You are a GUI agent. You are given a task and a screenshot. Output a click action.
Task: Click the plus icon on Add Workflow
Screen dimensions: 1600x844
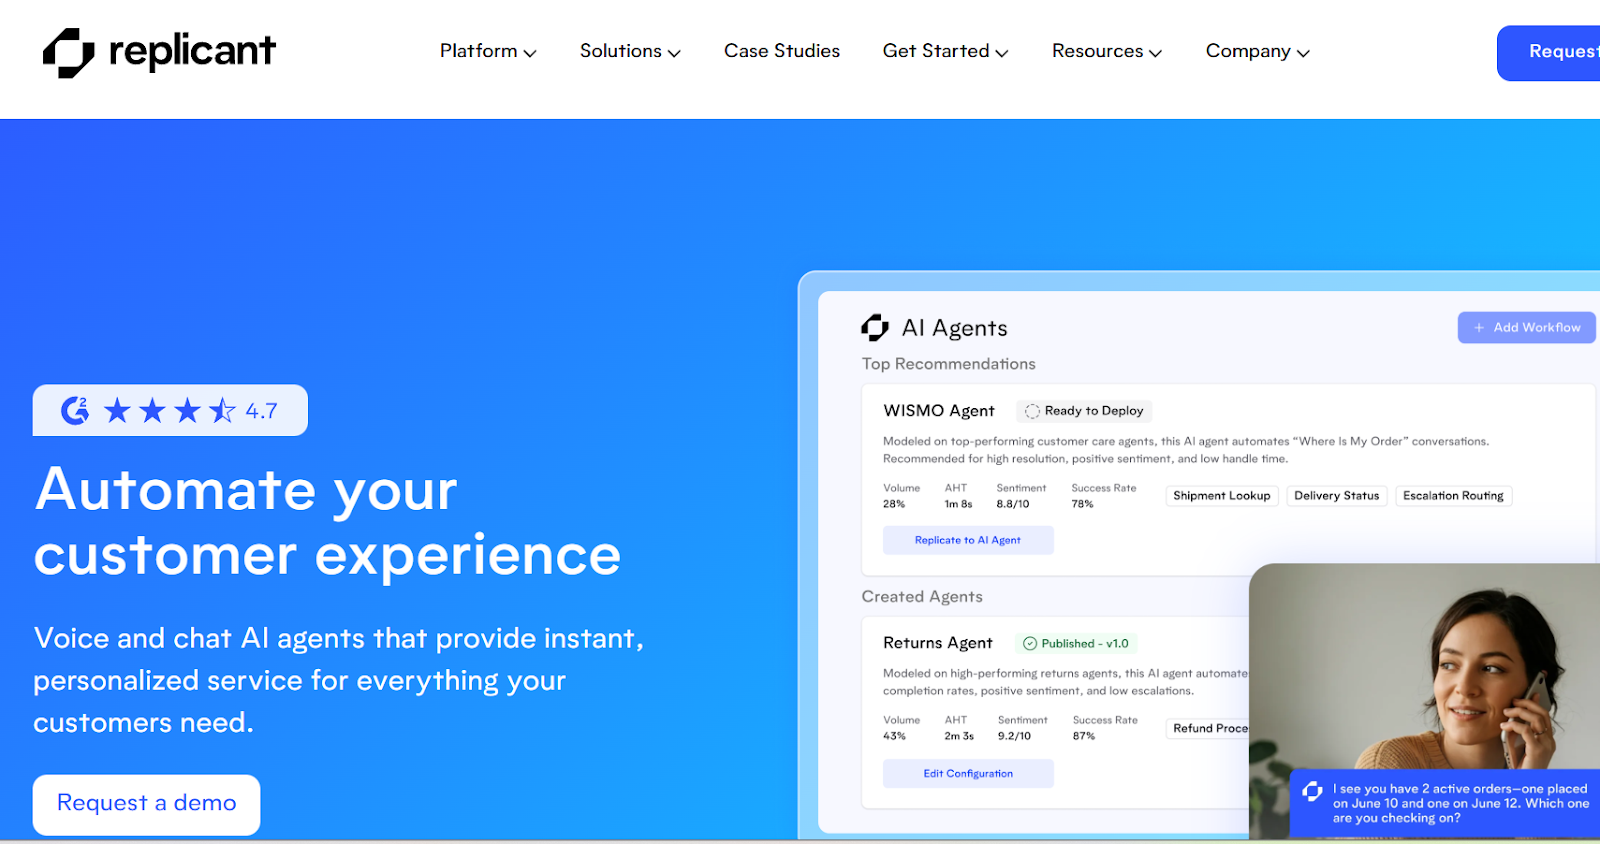[1479, 327]
